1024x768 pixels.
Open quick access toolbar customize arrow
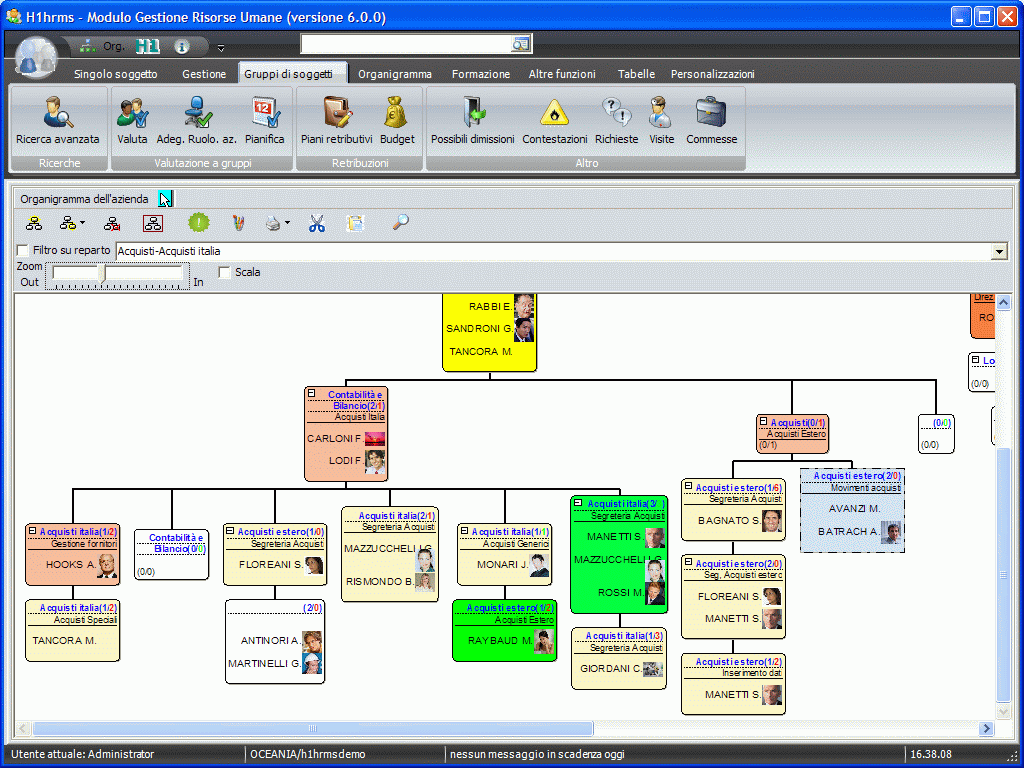pyautogui.click(x=221, y=48)
